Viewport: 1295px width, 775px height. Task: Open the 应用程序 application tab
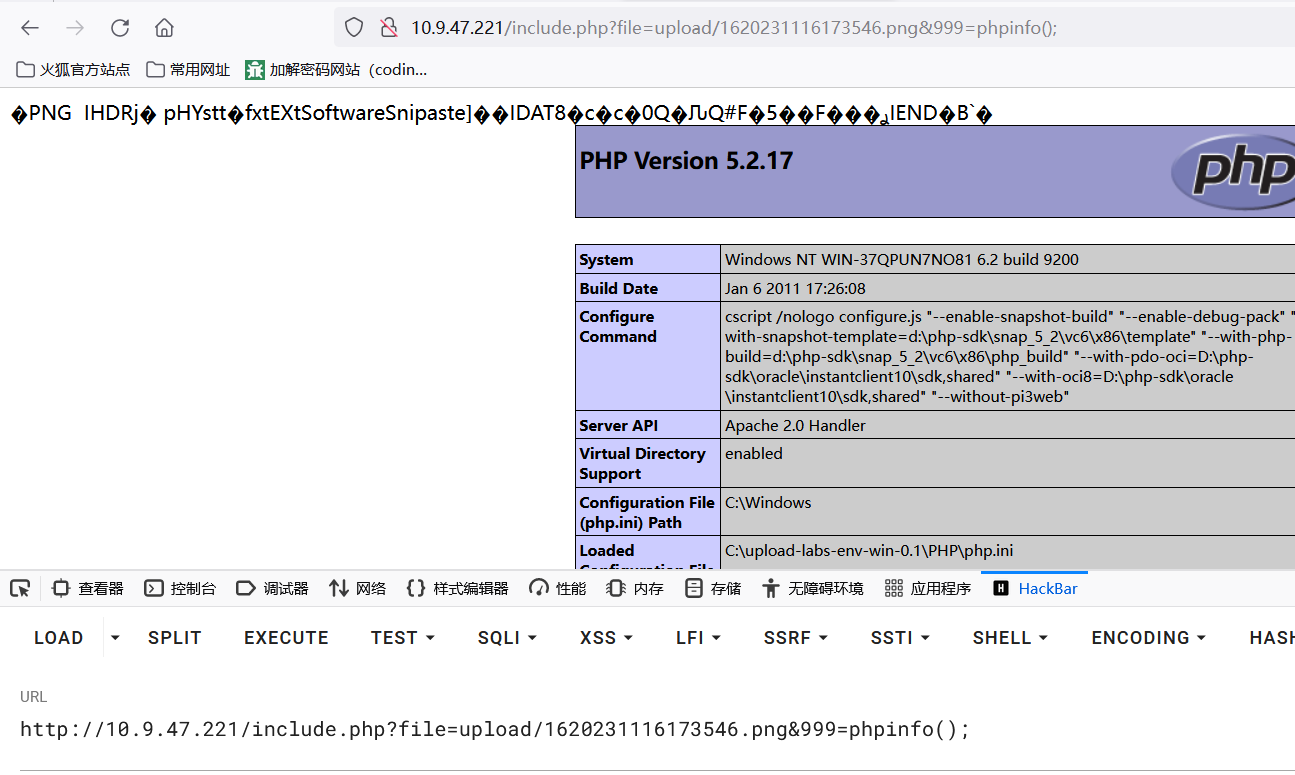[x=928, y=588]
